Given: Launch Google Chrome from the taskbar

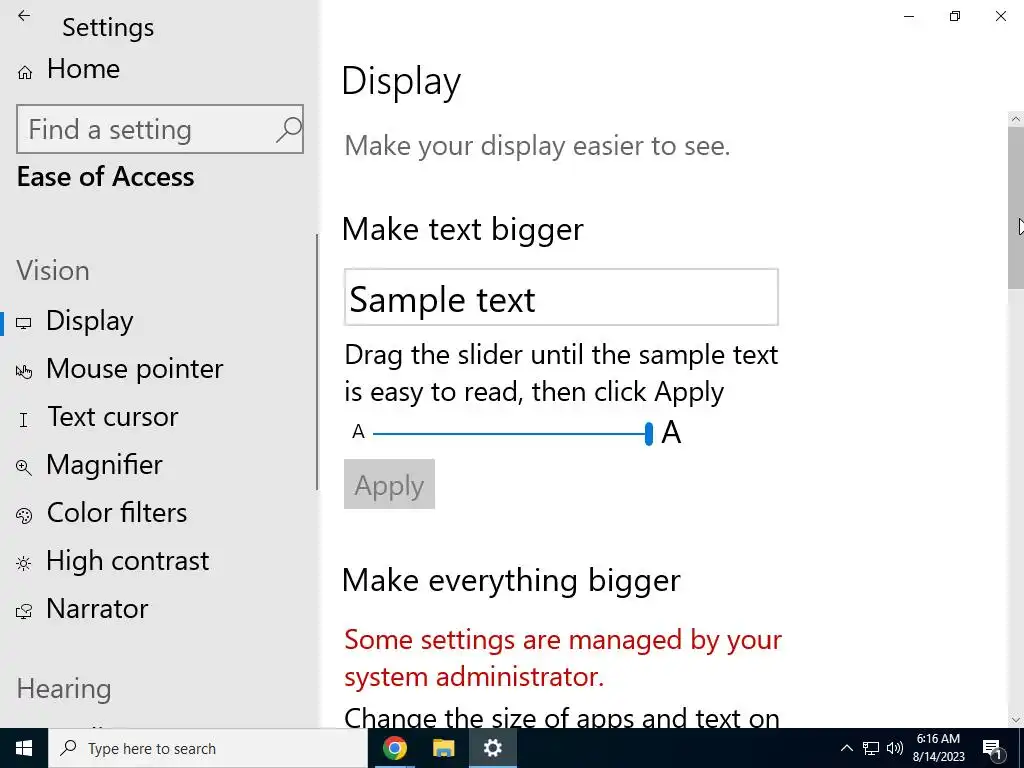Looking at the screenshot, I should click(394, 748).
